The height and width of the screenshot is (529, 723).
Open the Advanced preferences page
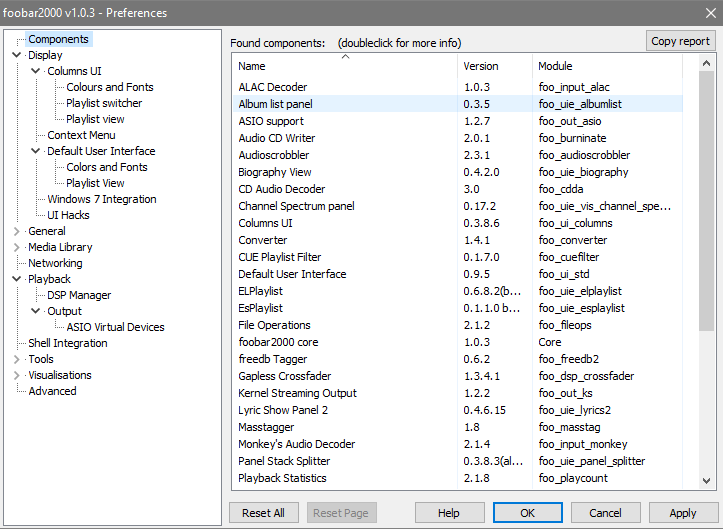coord(52,391)
